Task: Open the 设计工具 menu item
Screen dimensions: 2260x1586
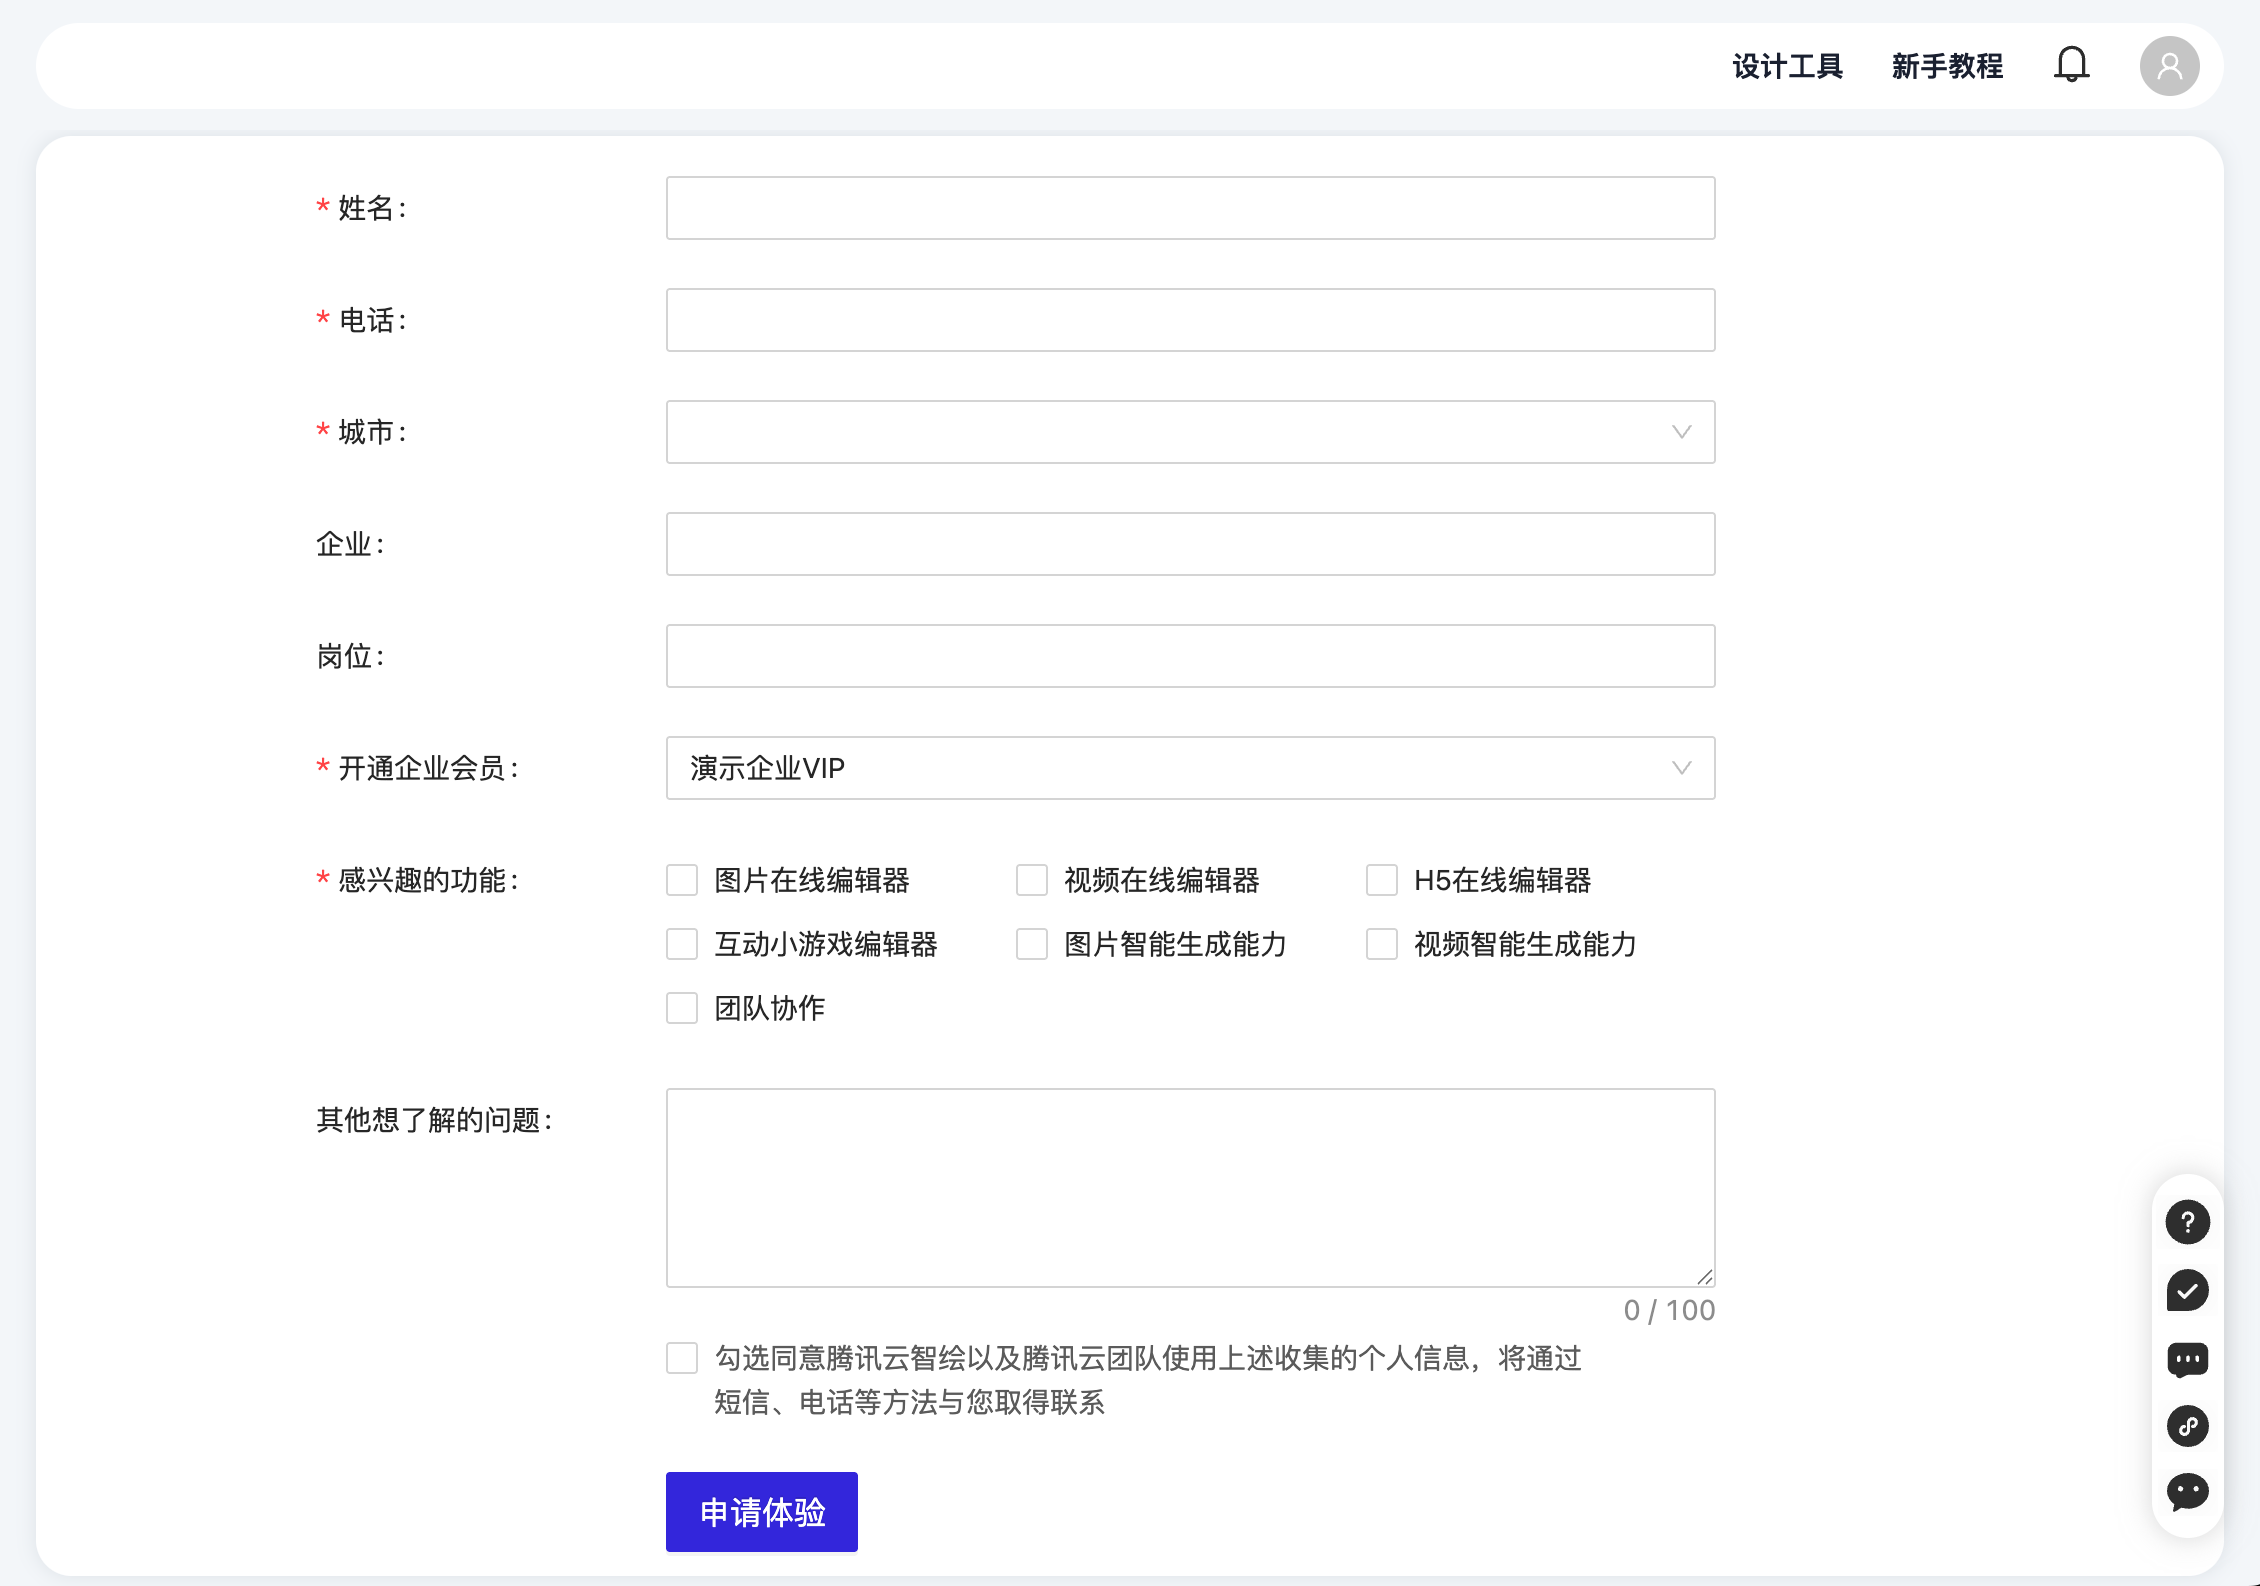Action: tap(1787, 66)
